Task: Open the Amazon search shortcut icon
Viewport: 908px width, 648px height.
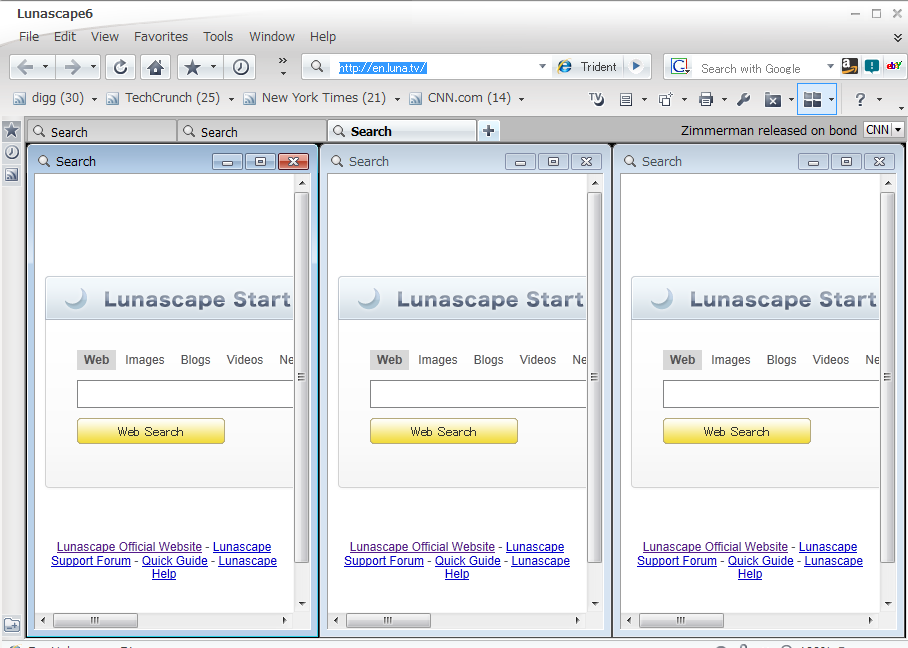Action: (850, 66)
